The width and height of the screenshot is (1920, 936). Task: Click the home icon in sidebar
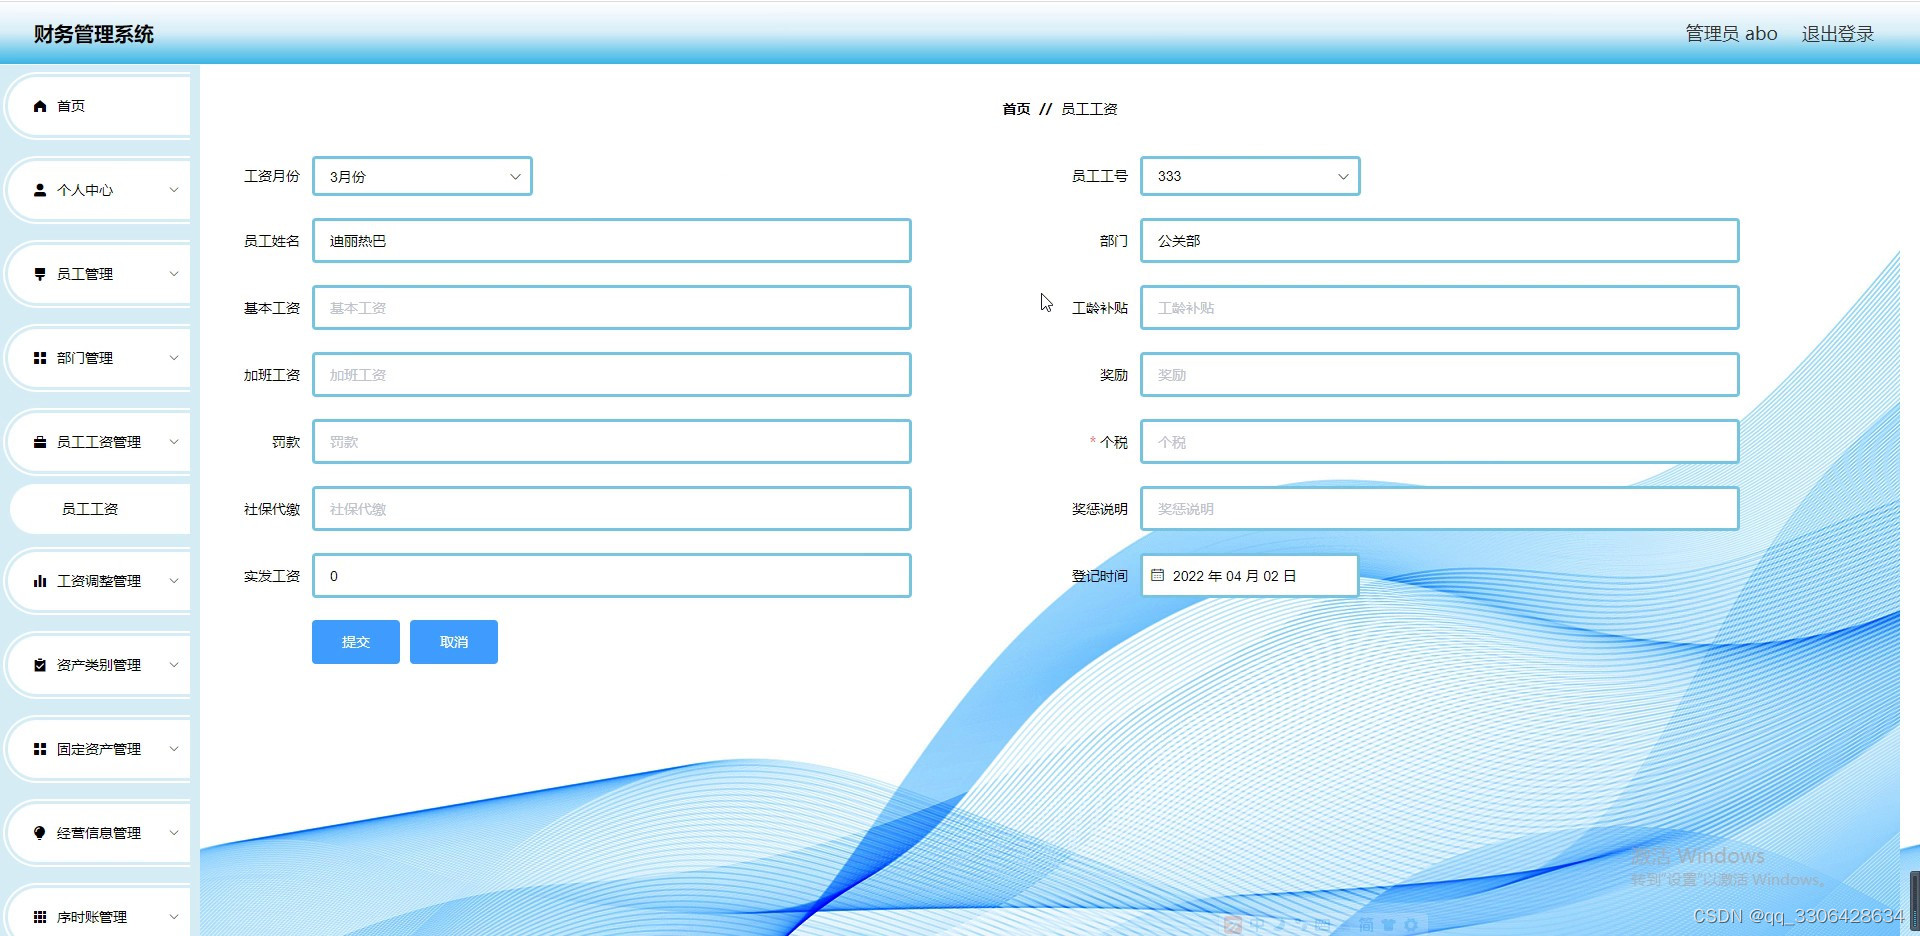(40, 106)
